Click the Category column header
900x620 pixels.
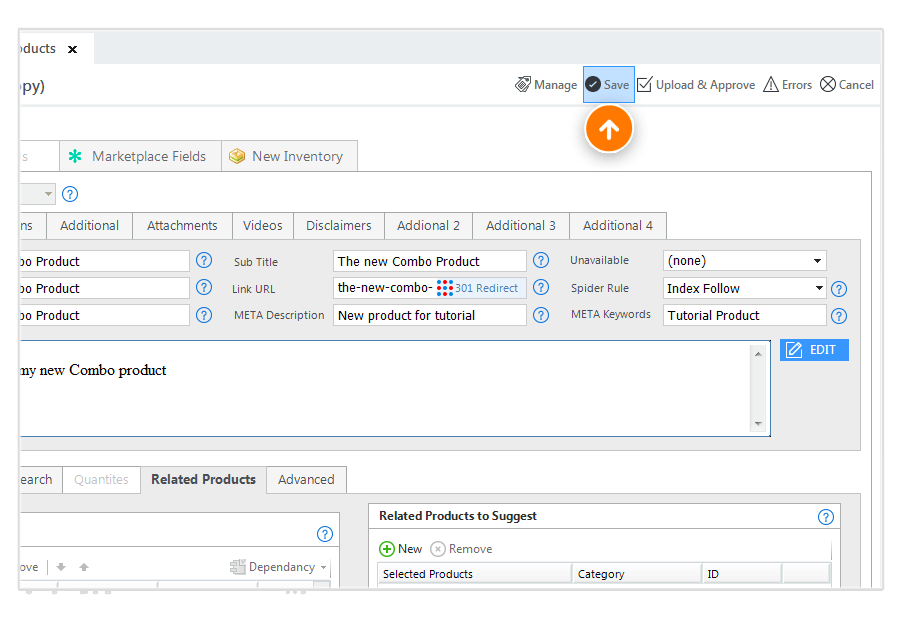pos(637,574)
